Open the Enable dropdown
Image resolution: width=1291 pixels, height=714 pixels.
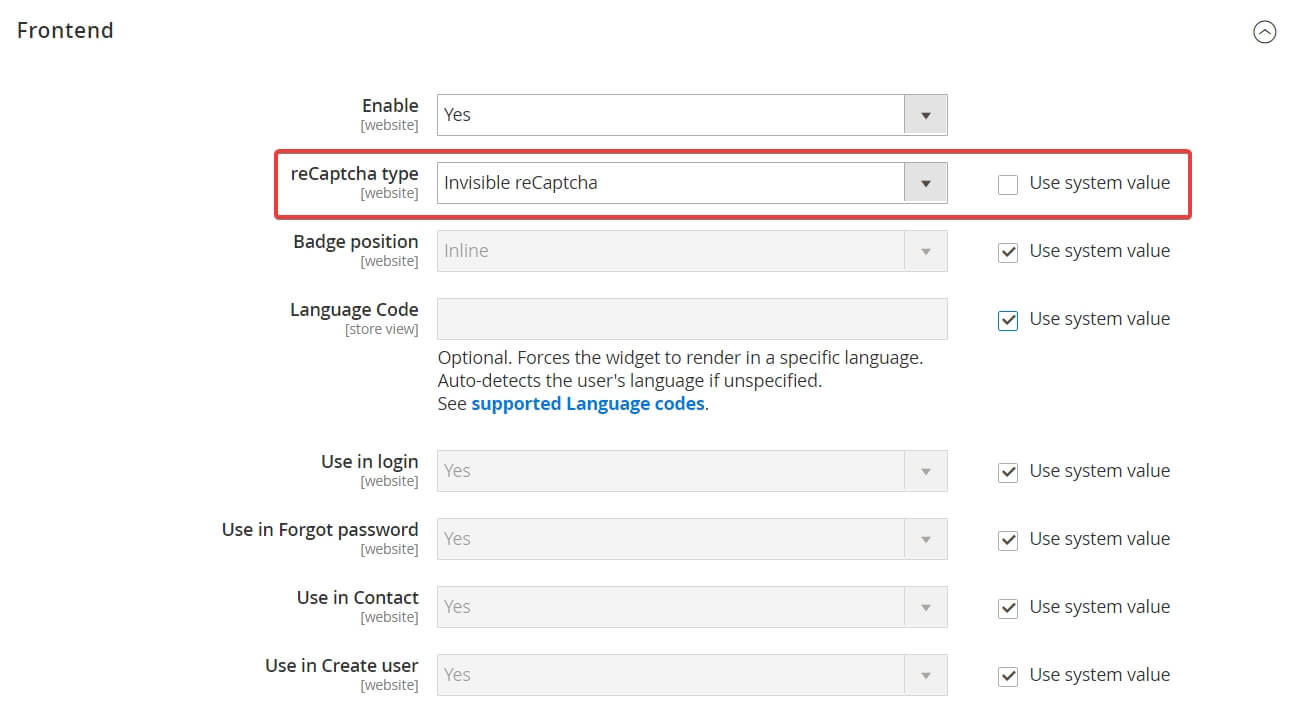tap(691, 115)
